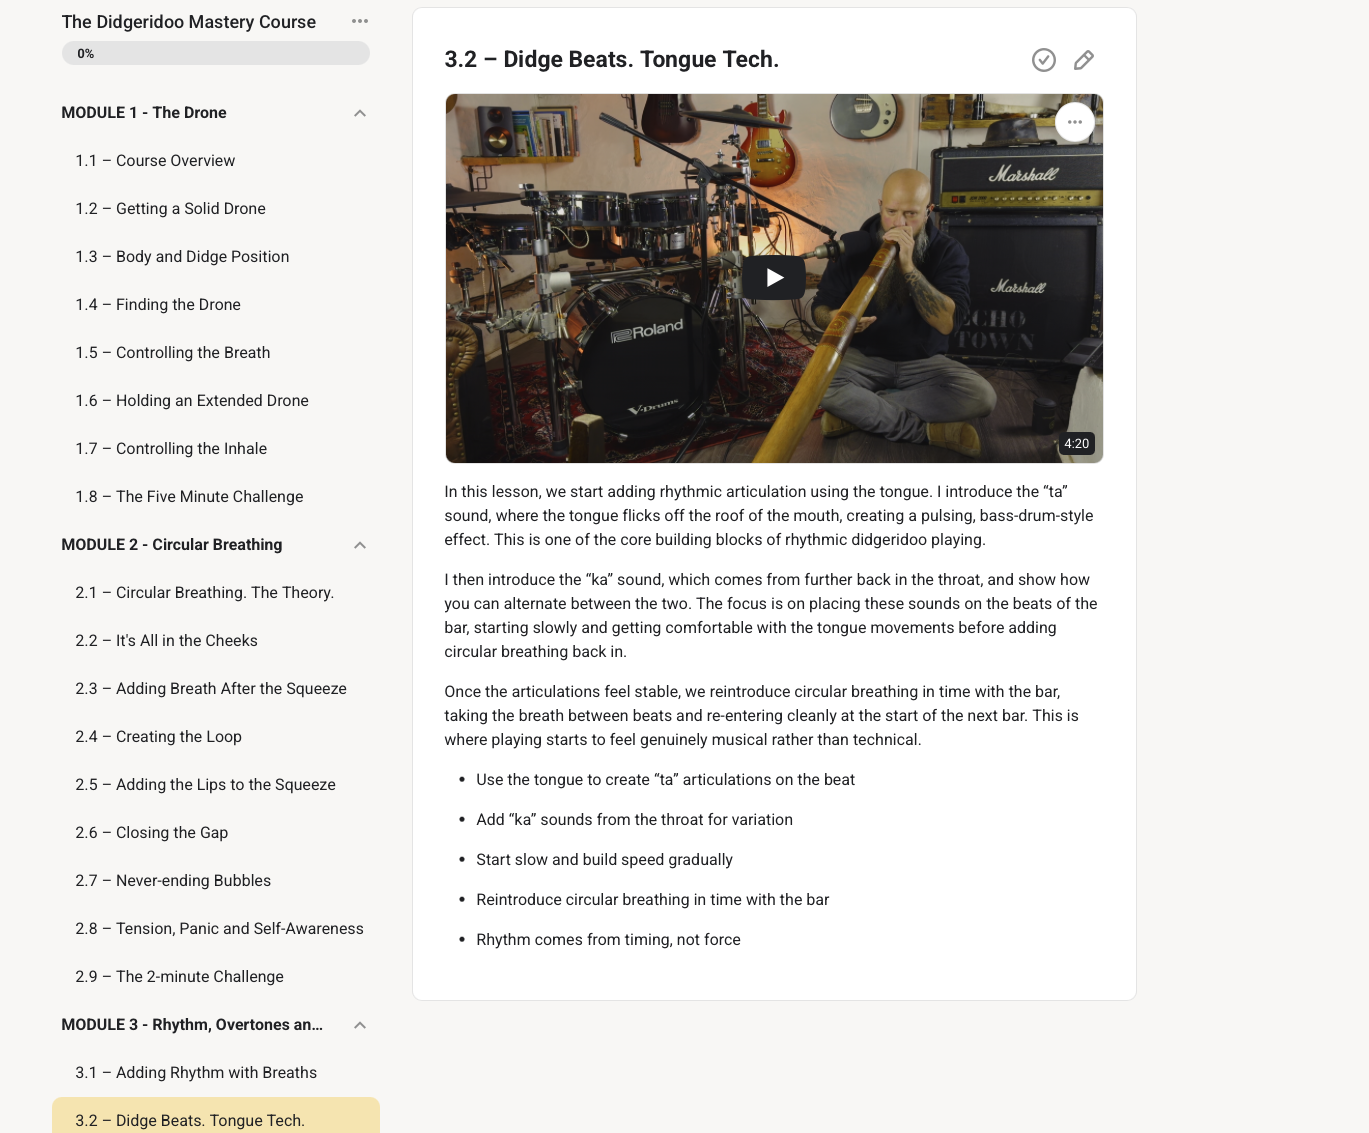The height and width of the screenshot is (1133, 1369).
Task: Click The Didgeridoo Mastery Course title
Action: (189, 22)
